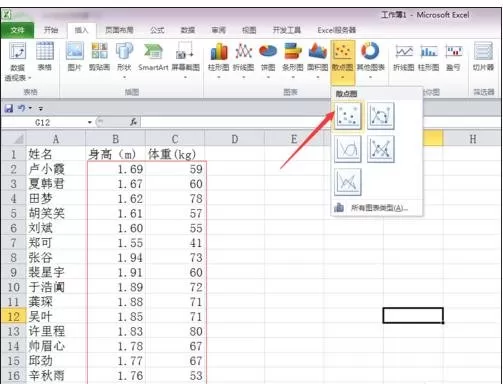Open Clip Art (剪贴画)
Viewport: 503px width, 384px height.
pyautogui.click(x=99, y=57)
